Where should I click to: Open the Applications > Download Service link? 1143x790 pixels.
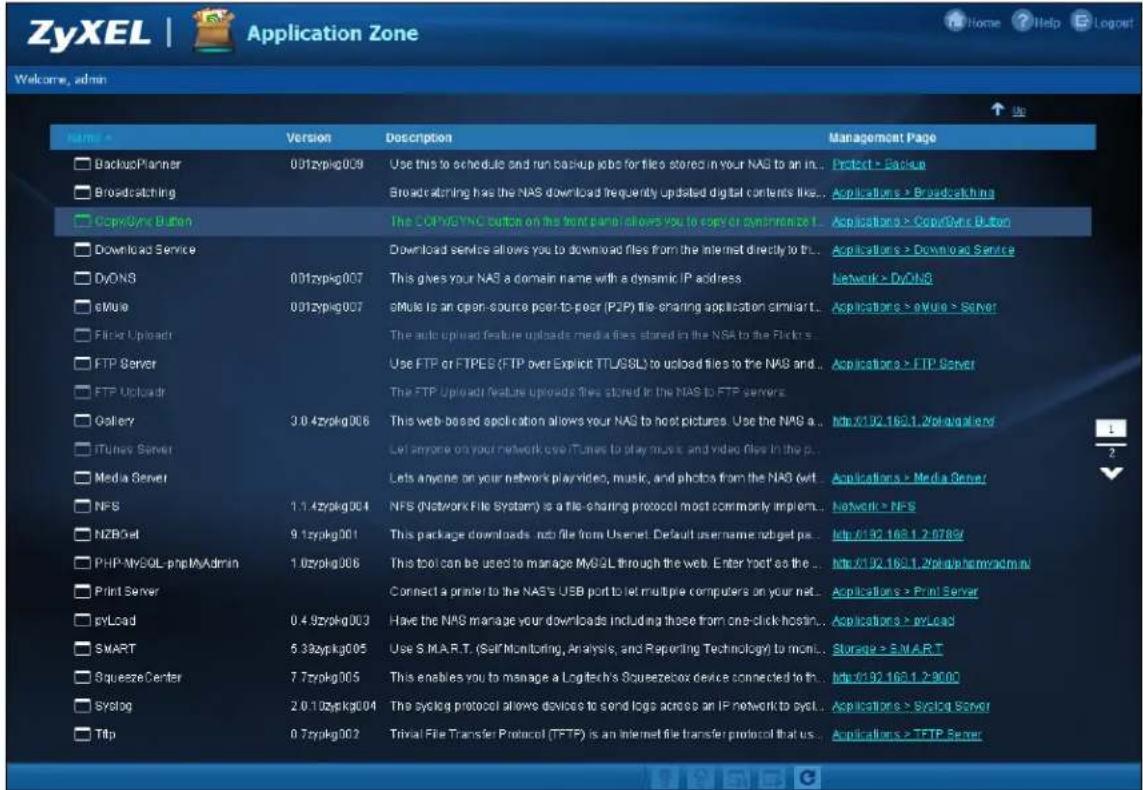(x=923, y=249)
